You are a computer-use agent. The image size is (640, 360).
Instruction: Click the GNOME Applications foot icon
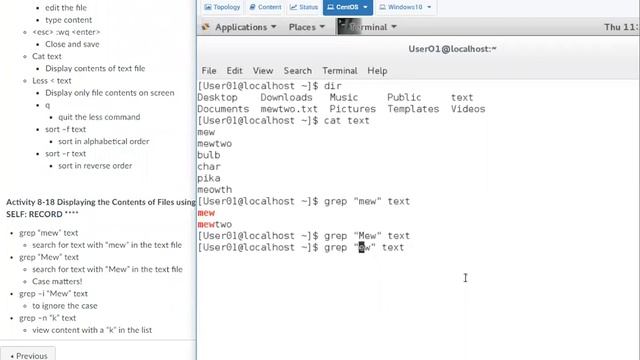pos(206,27)
